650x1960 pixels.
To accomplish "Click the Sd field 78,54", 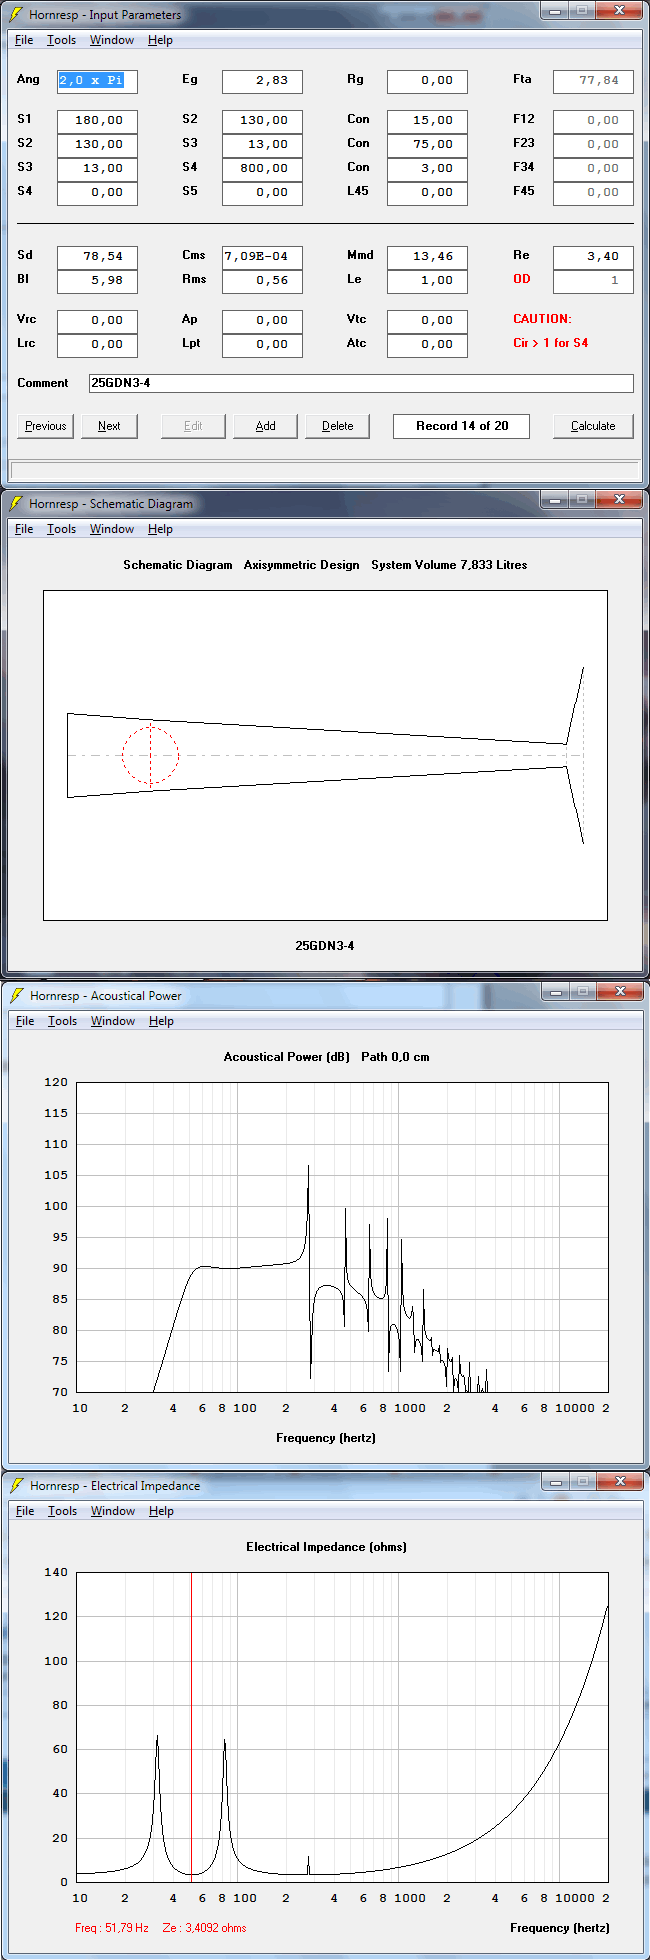I will coord(97,257).
